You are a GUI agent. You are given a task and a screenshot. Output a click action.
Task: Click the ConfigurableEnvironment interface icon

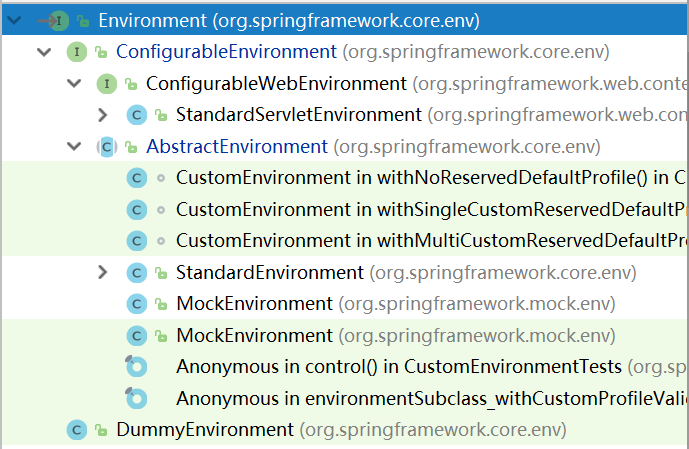tap(76, 52)
